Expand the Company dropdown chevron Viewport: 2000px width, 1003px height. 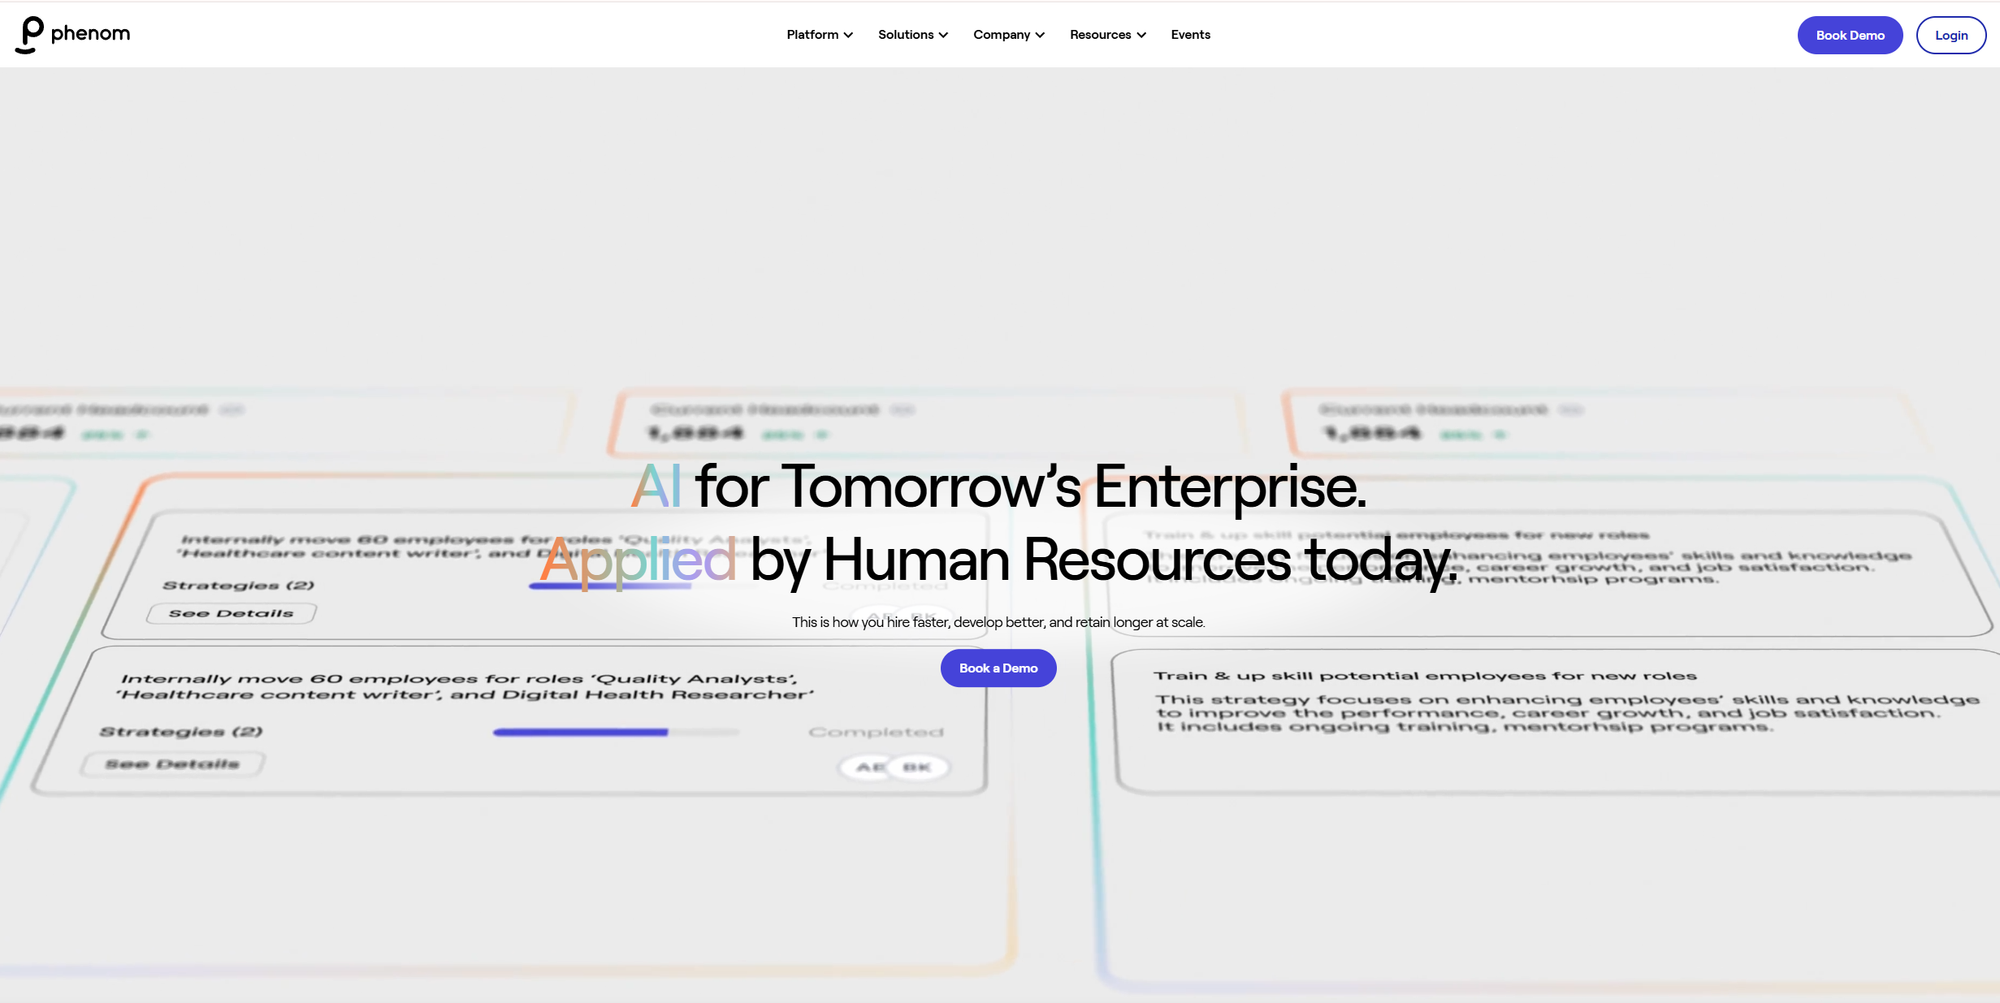click(x=1040, y=35)
